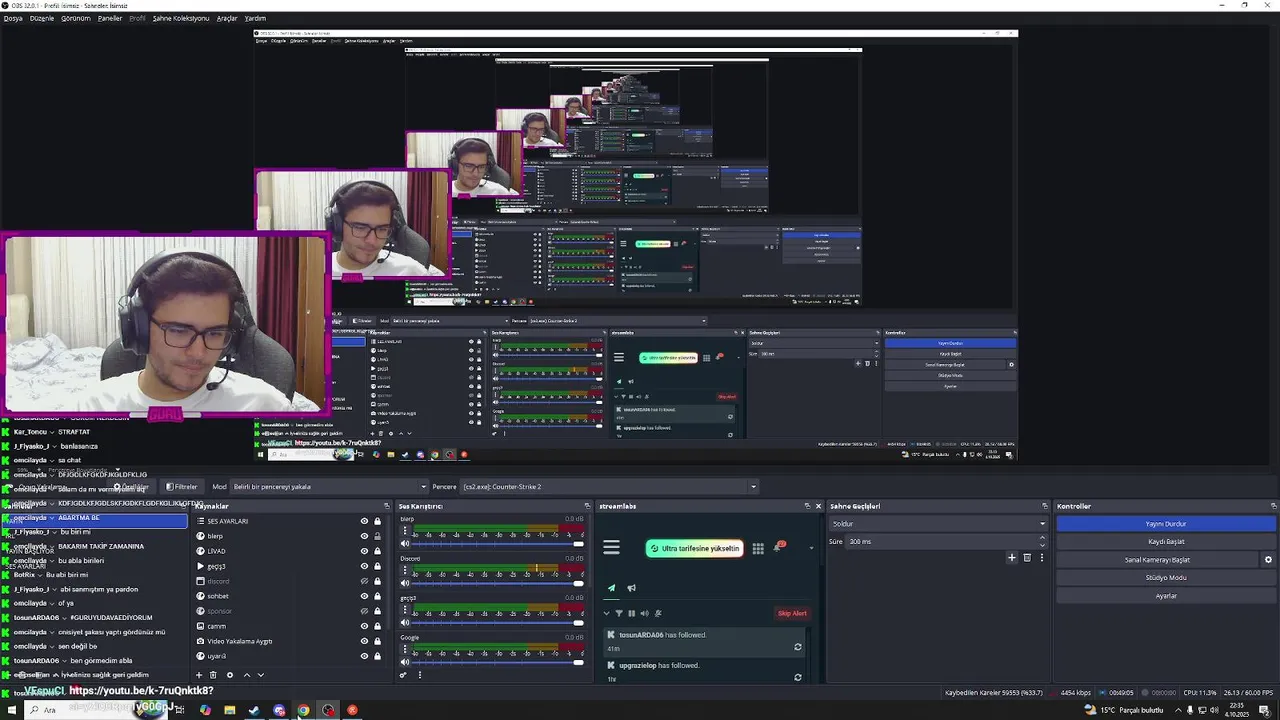Pause the Streamlabs alert queue

pos(631,613)
